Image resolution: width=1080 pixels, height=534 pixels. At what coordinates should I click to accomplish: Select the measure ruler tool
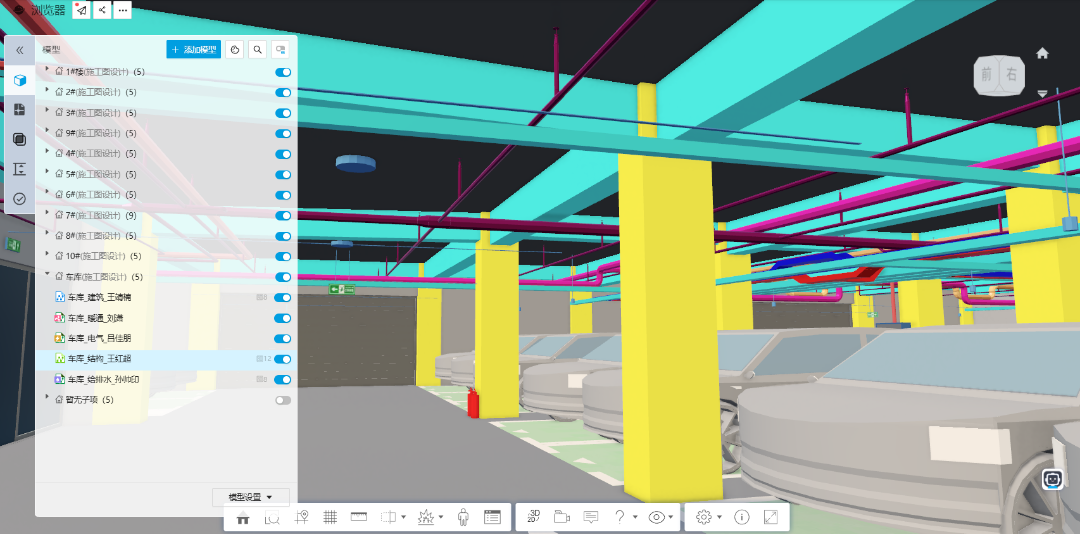[359, 517]
